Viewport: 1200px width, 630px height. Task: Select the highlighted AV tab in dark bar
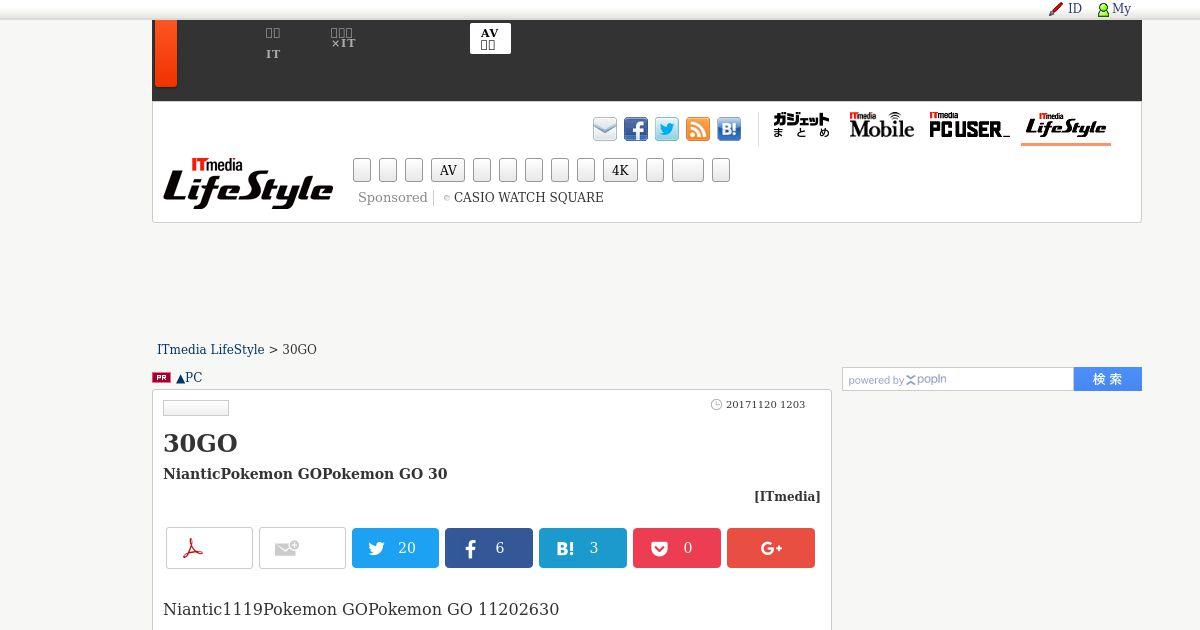[x=490, y=39]
